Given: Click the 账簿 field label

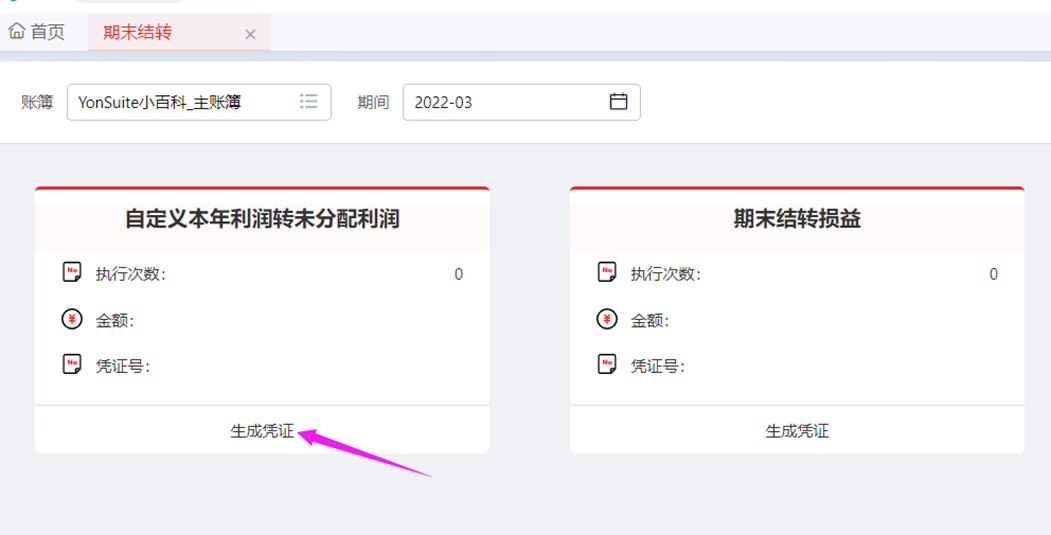Looking at the screenshot, I should pos(37,102).
